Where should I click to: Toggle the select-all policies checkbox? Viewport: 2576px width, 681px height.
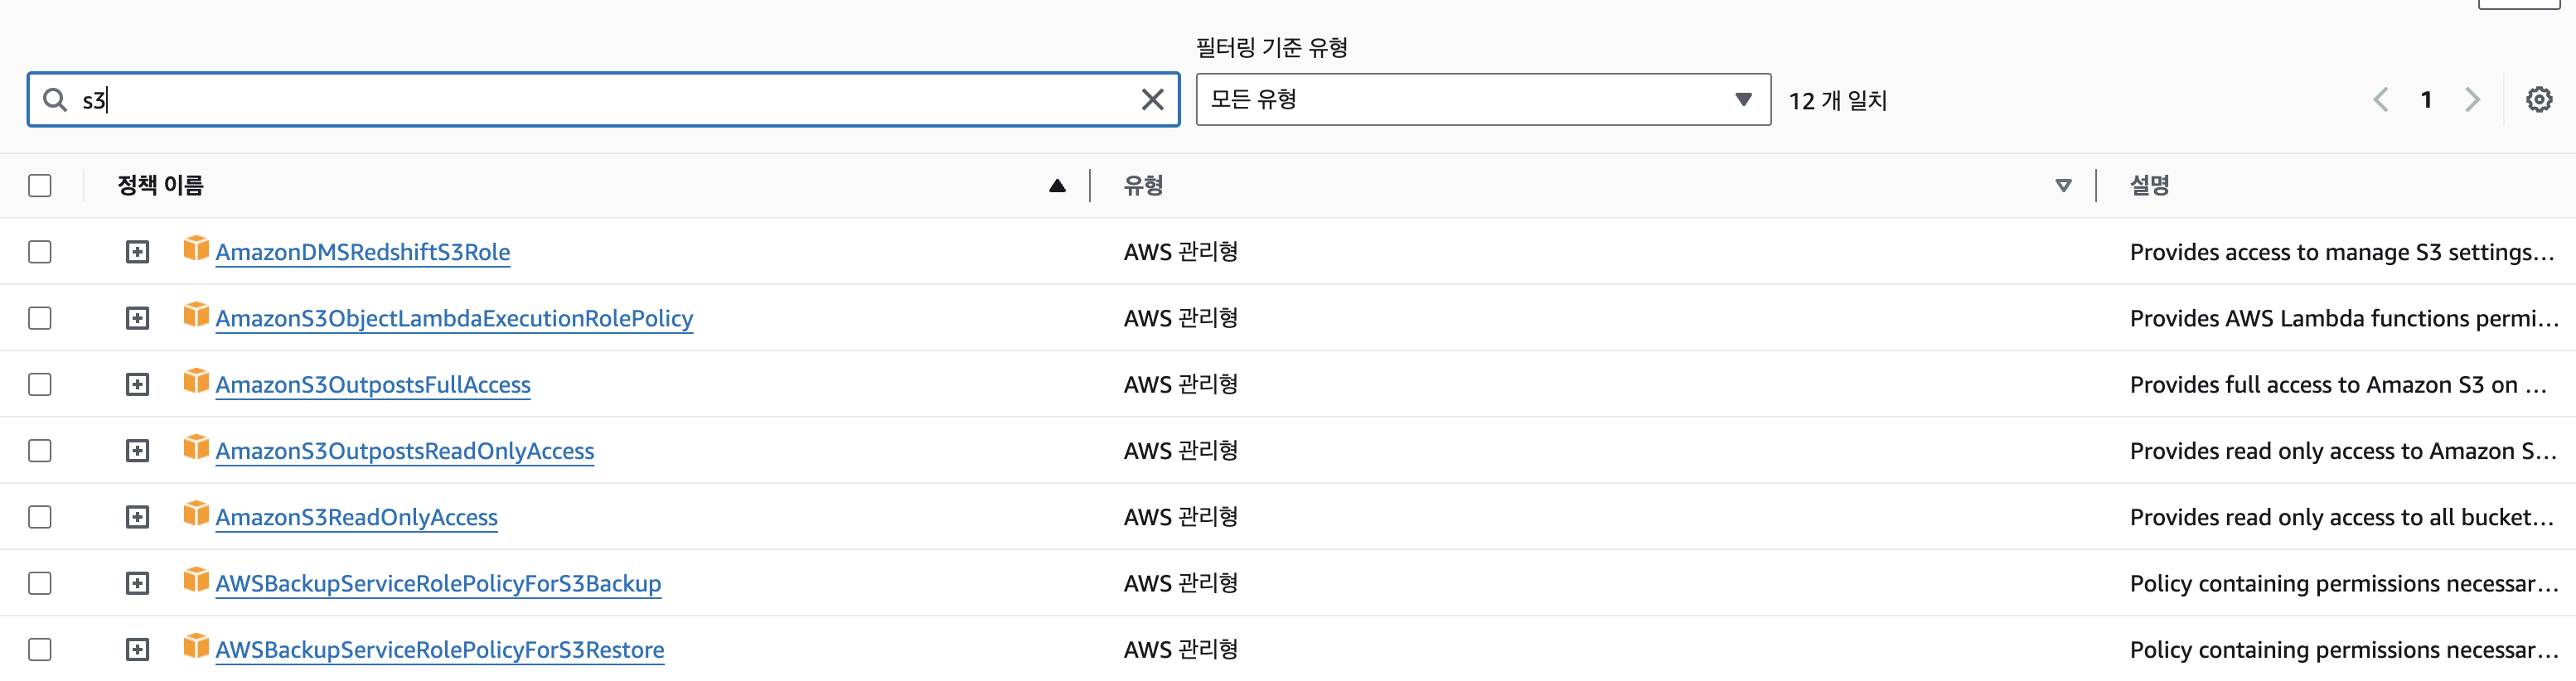[40, 185]
